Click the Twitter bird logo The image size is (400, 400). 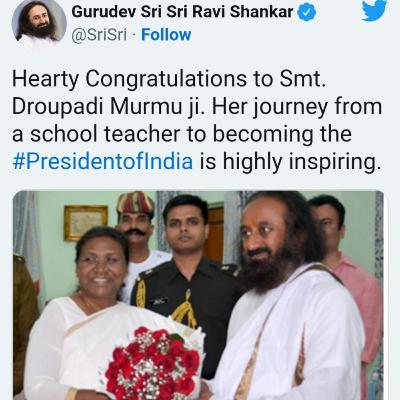pyautogui.click(x=374, y=10)
